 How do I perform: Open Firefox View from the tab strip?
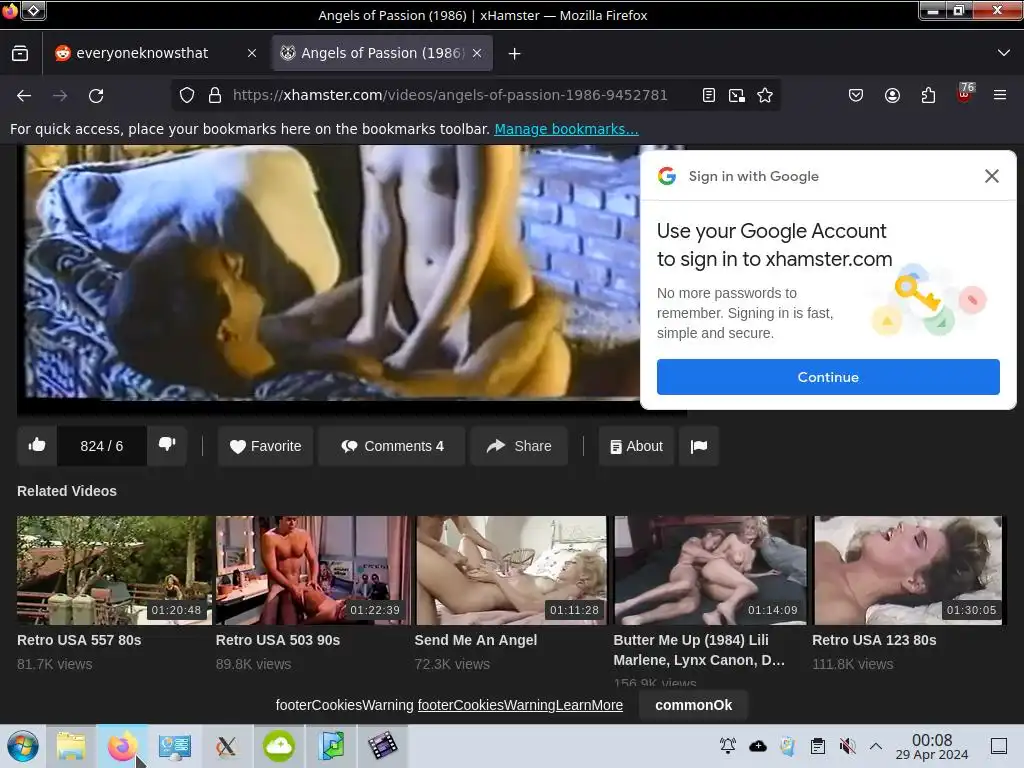click(x=20, y=54)
